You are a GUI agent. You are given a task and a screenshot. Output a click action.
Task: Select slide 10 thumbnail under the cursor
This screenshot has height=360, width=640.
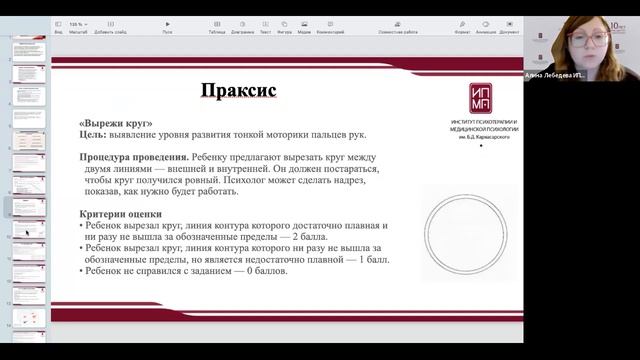(x=29, y=229)
